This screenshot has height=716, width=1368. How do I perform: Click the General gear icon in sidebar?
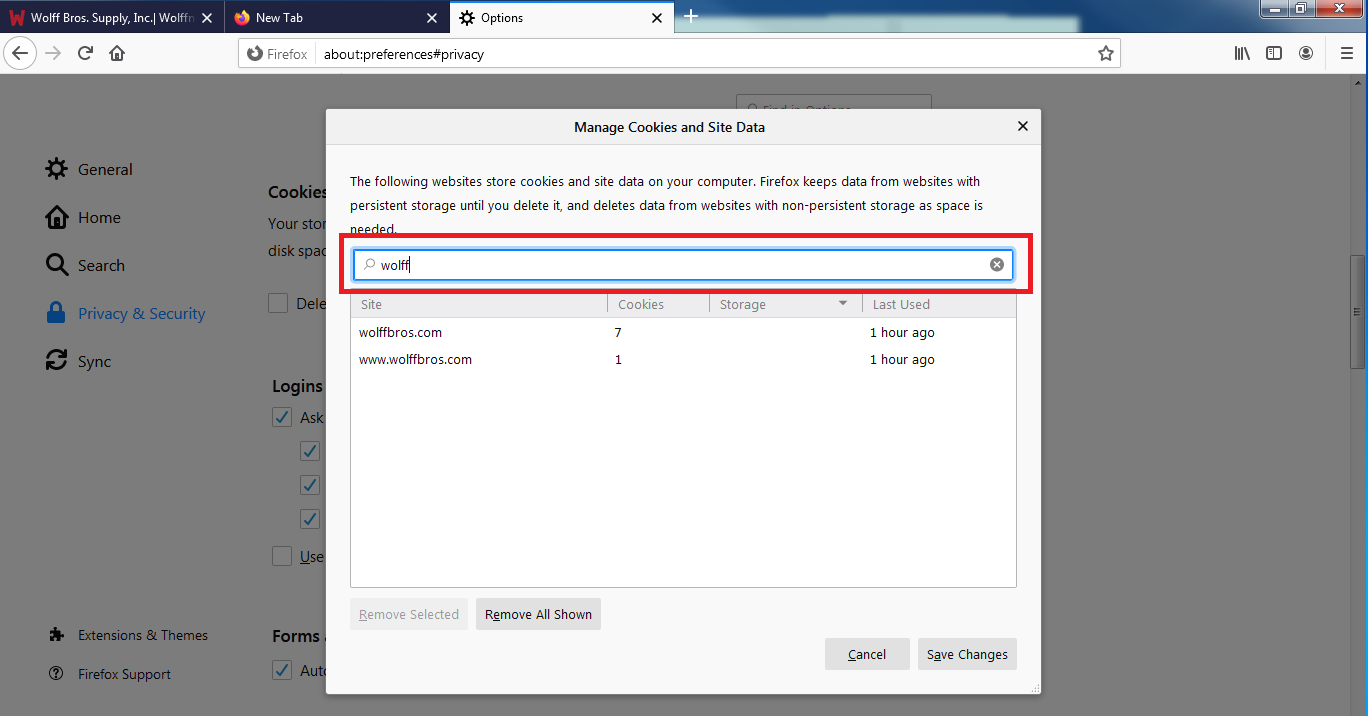(57, 169)
